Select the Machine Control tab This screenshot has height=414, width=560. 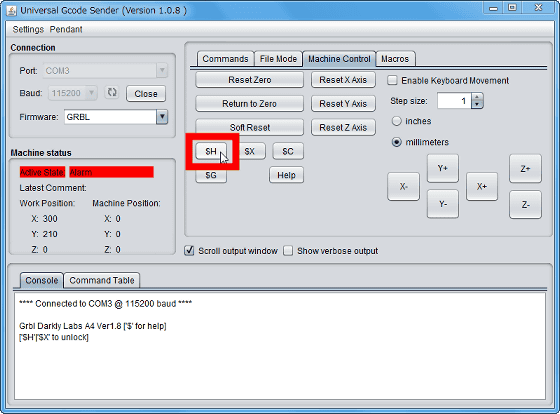pos(339,59)
